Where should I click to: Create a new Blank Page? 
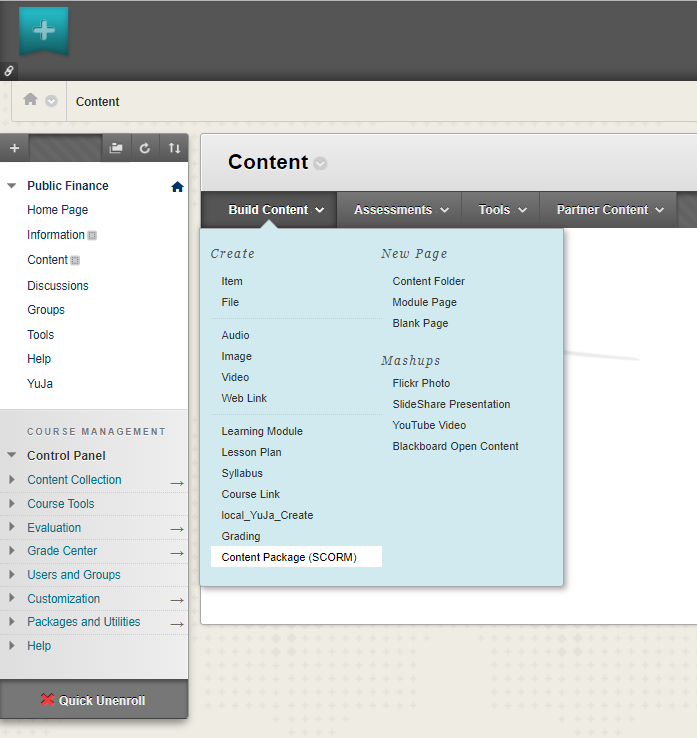coord(420,323)
